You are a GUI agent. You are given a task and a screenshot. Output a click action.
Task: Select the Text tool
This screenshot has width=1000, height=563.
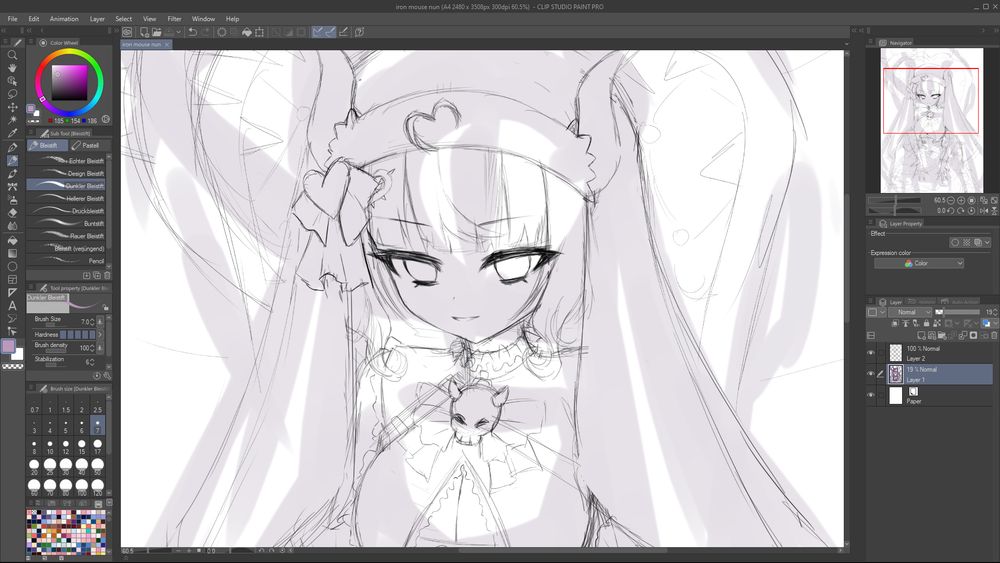click(12, 306)
